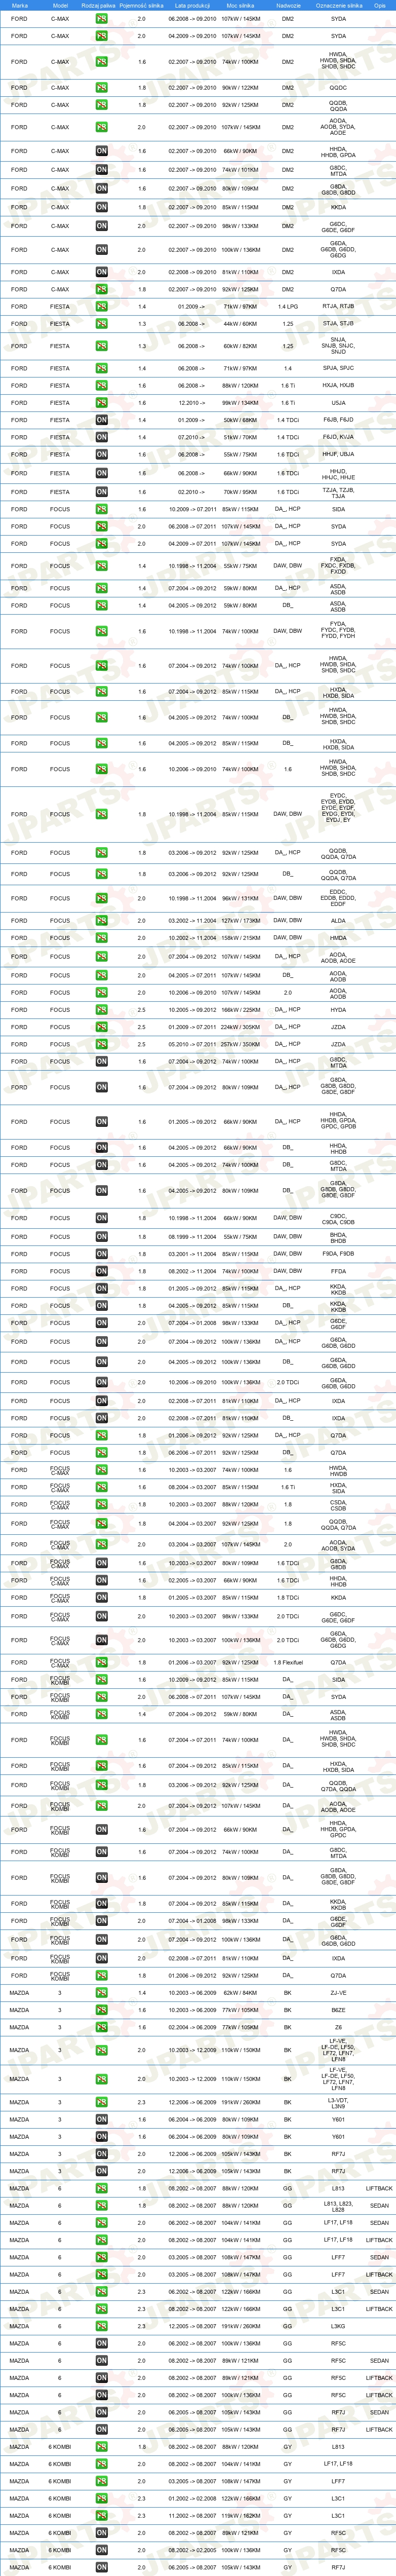396x2576 pixels.
Task: Select the 'L3-VDT, L3N9' engine code cell
Action: [x=338, y=2102]
